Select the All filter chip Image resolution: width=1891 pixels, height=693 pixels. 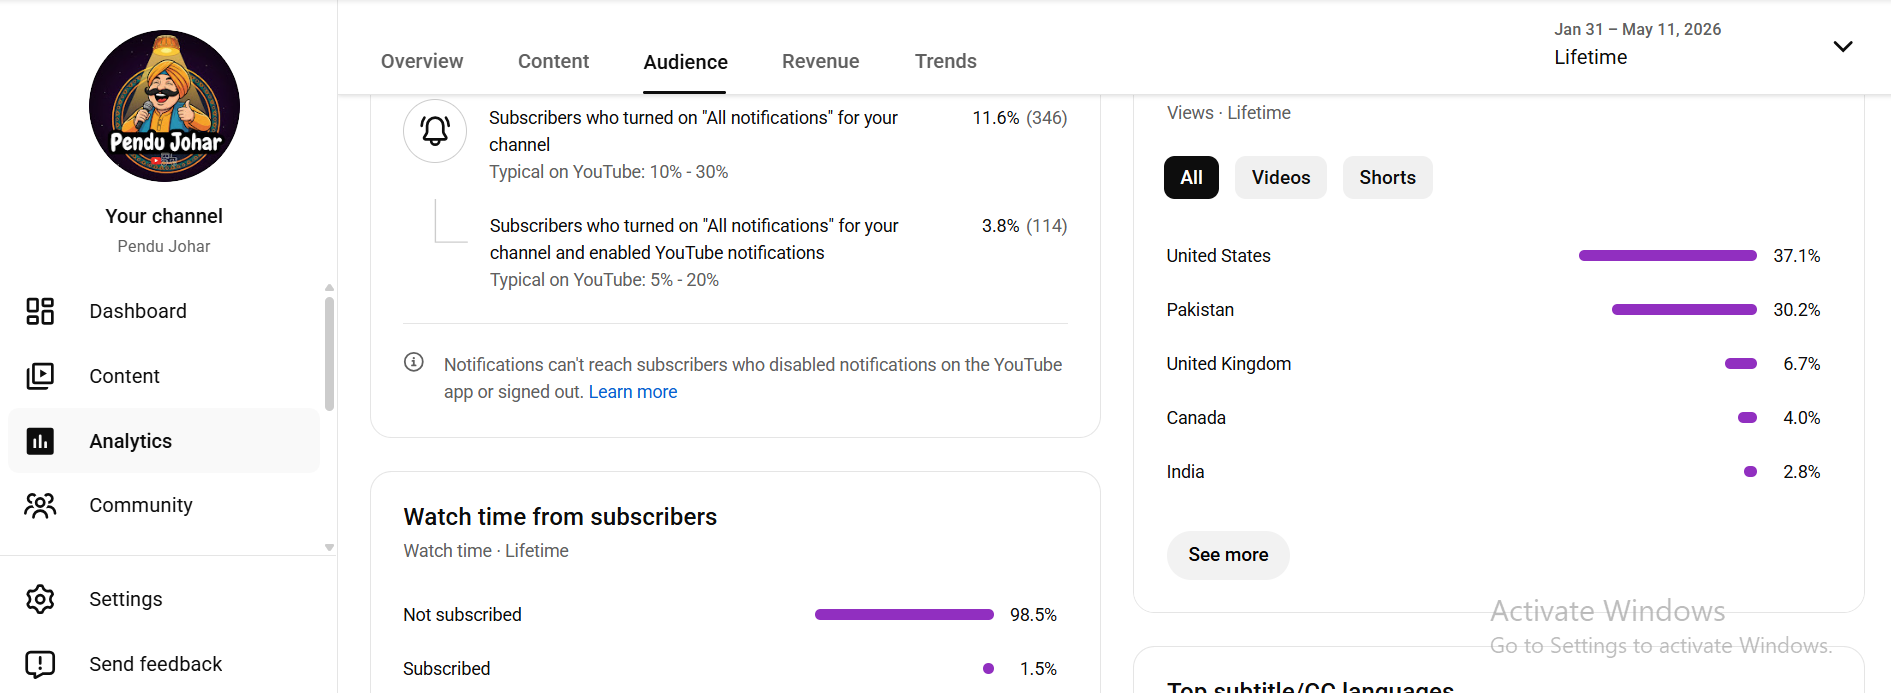1191,177
